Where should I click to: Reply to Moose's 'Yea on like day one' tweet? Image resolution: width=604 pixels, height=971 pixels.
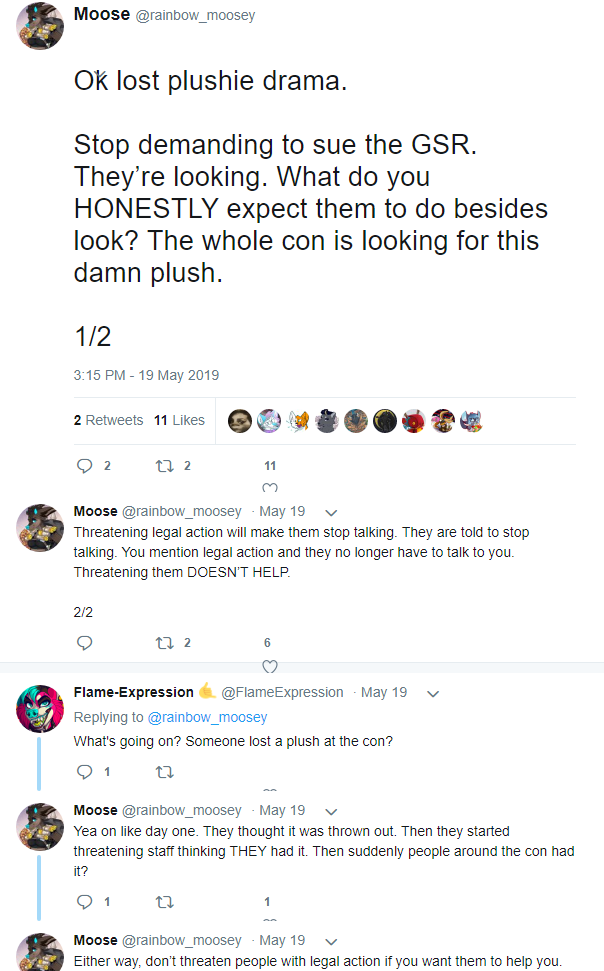click(x=85, y=901)
